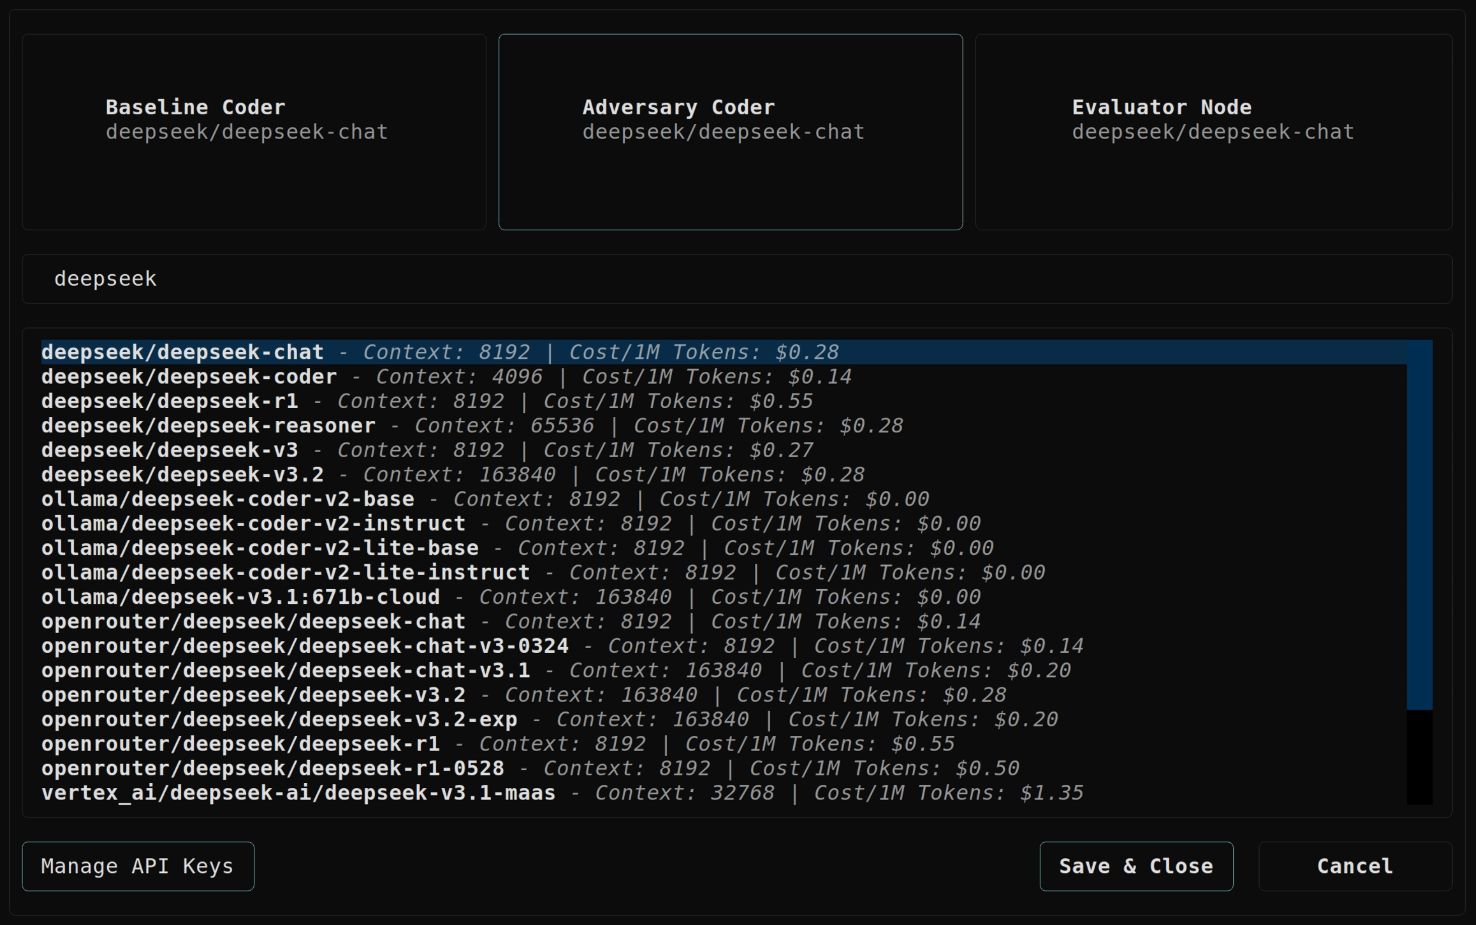Select ollama/deepseek-v3.1:671b-cloud row
This screenshot has height=925, width=1476.
(x=724, y=597)
